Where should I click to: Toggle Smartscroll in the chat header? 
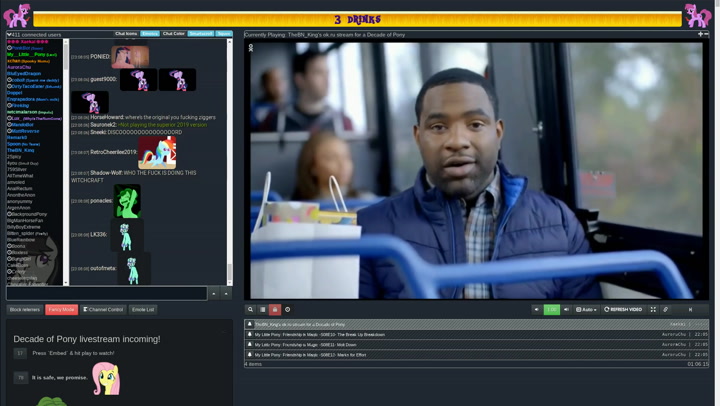tap(201, 34)
